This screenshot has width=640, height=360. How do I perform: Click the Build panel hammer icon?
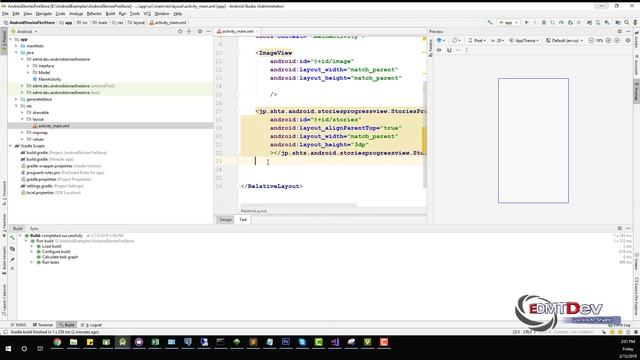12,238
